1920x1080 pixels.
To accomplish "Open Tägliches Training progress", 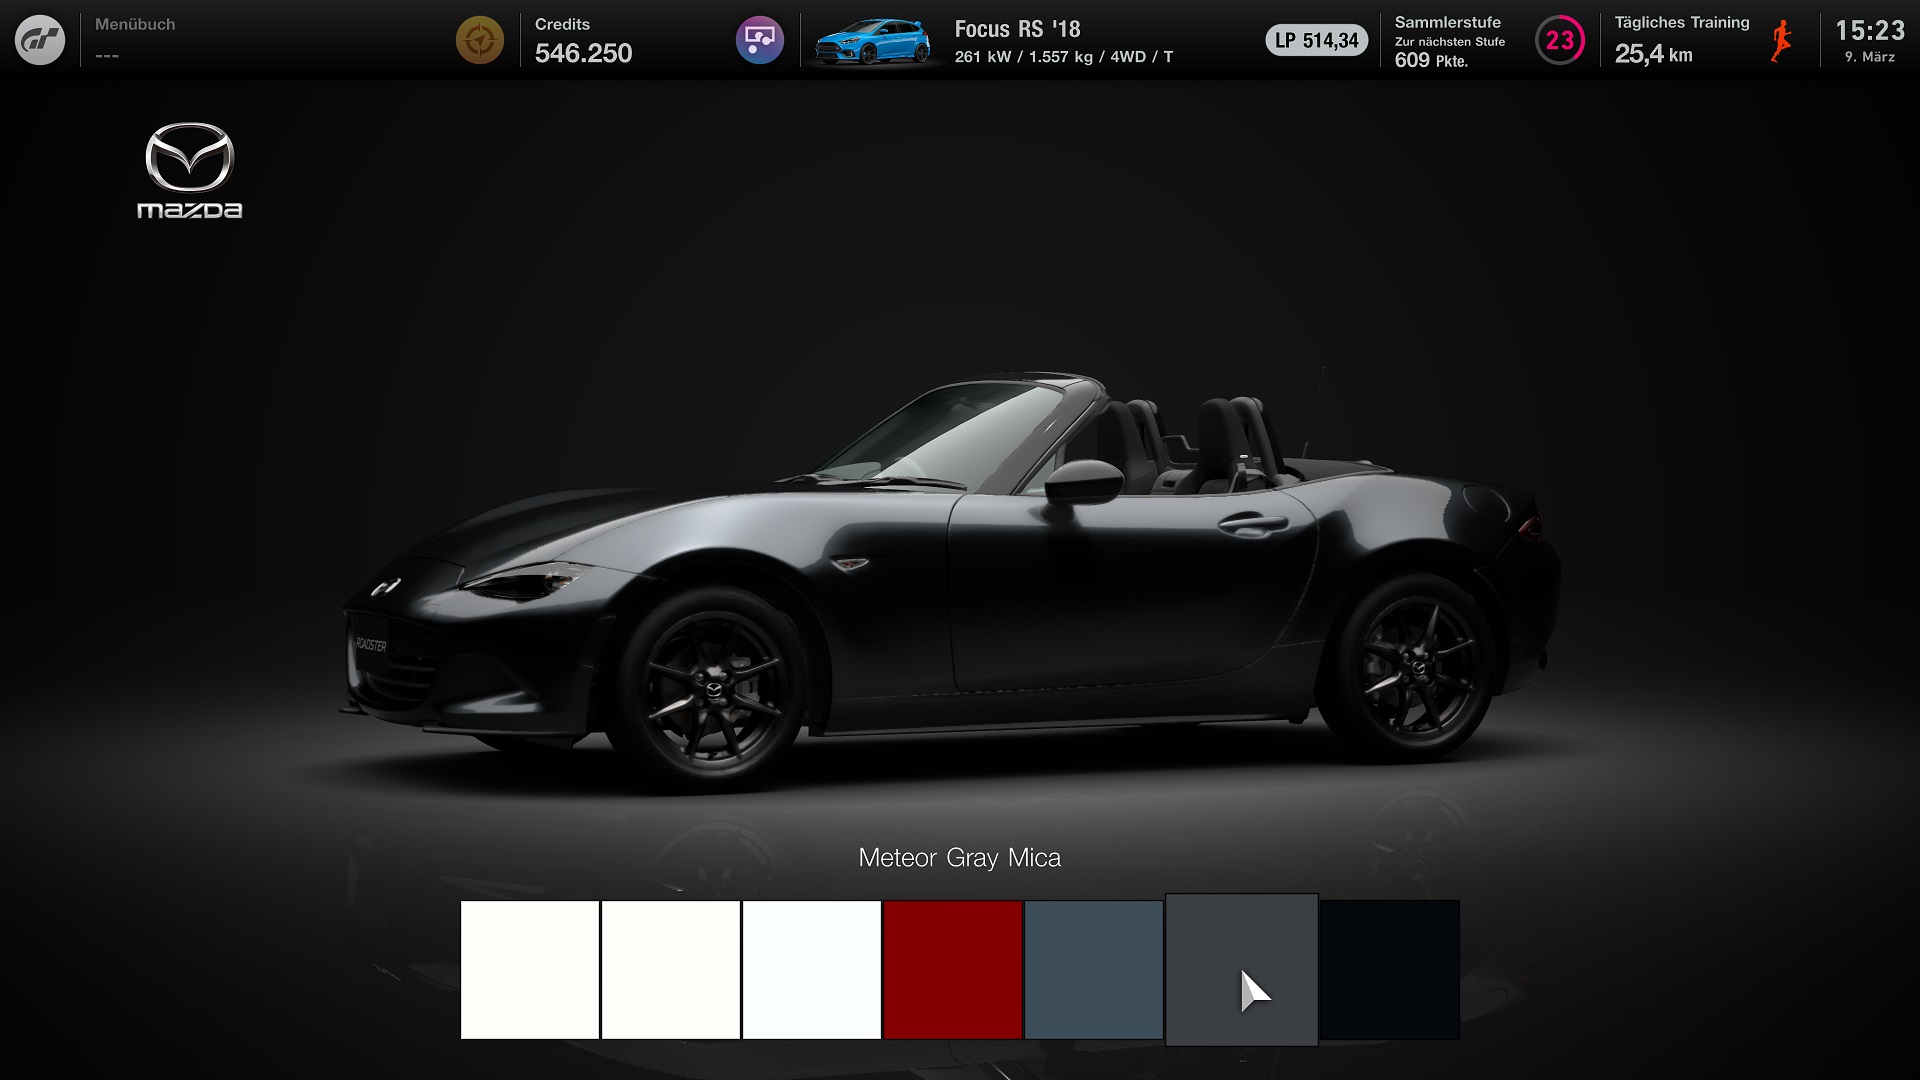I will pos(1680,40).
